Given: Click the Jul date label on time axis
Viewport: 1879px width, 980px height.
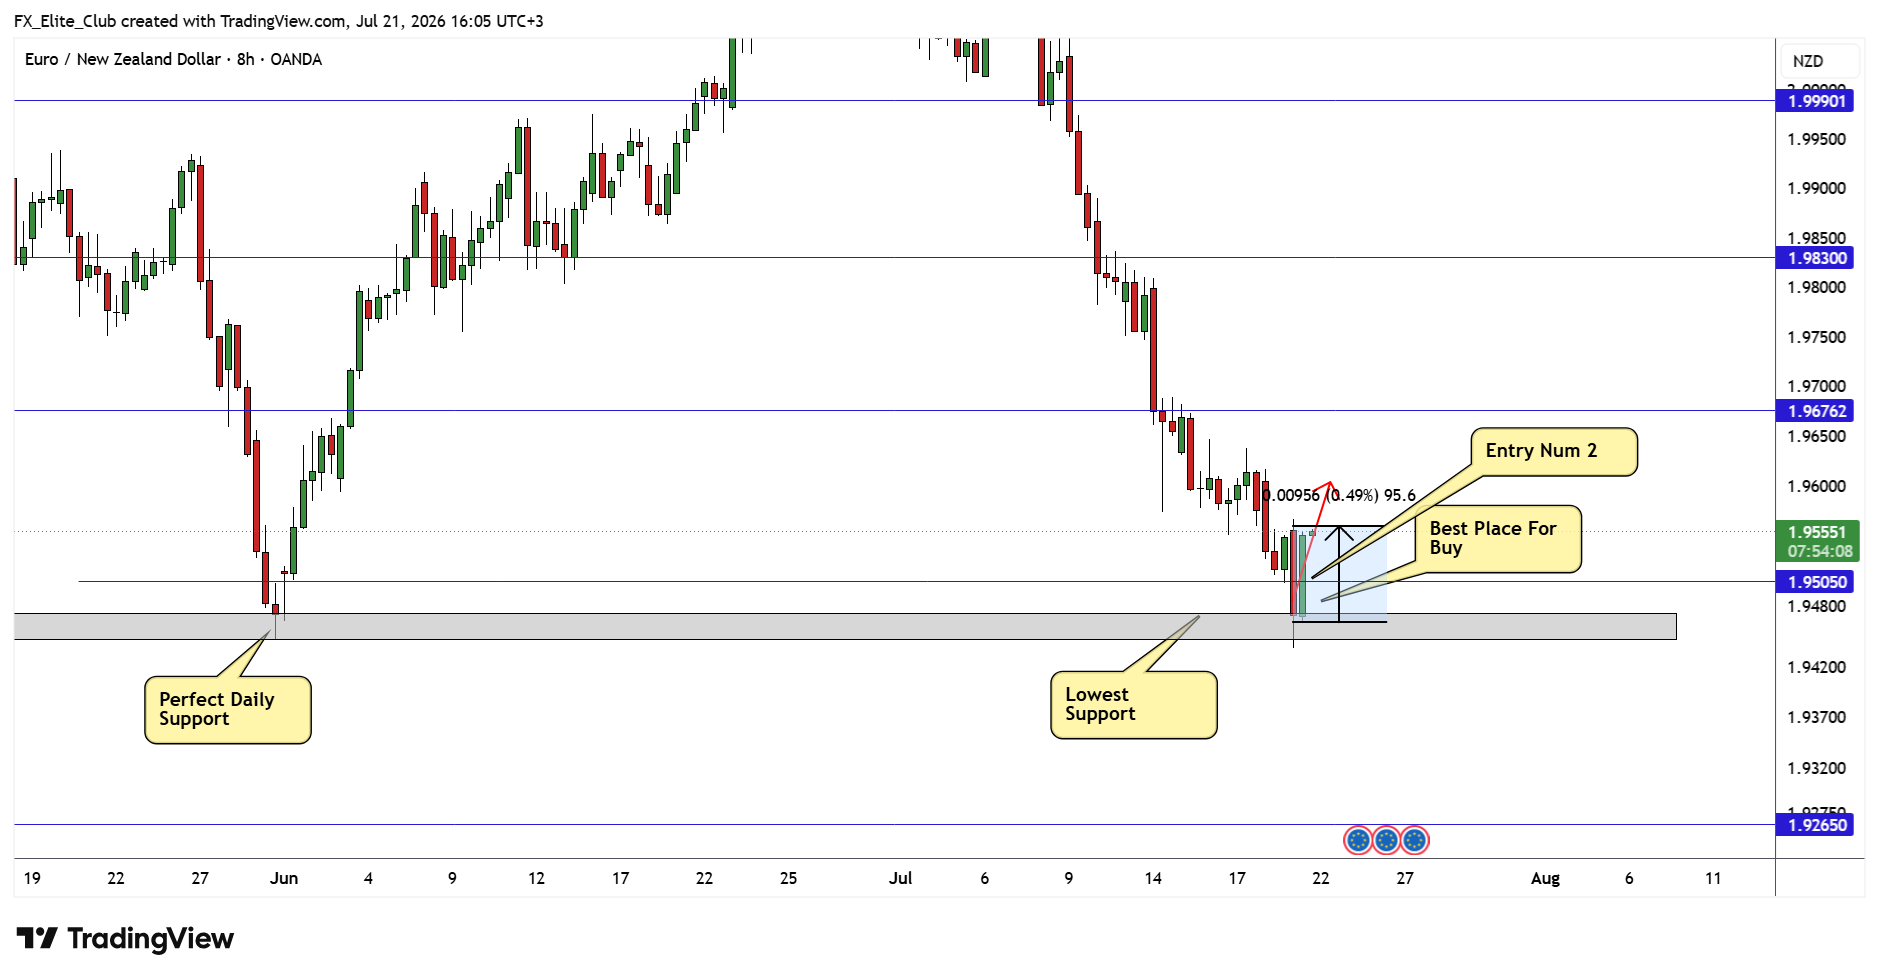Looking at the screenshot, I should [x=900, y=878].
